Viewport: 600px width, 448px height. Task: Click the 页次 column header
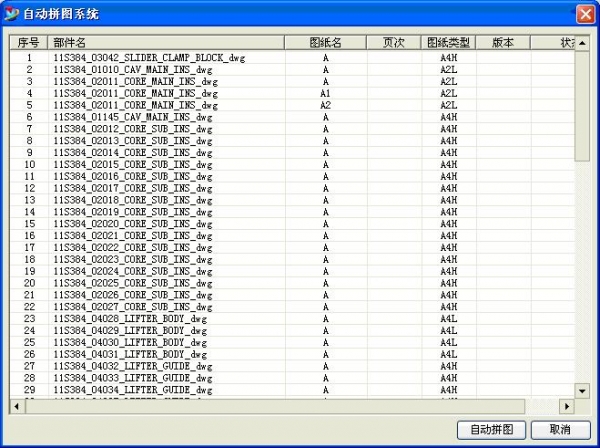tap(393, 44)
